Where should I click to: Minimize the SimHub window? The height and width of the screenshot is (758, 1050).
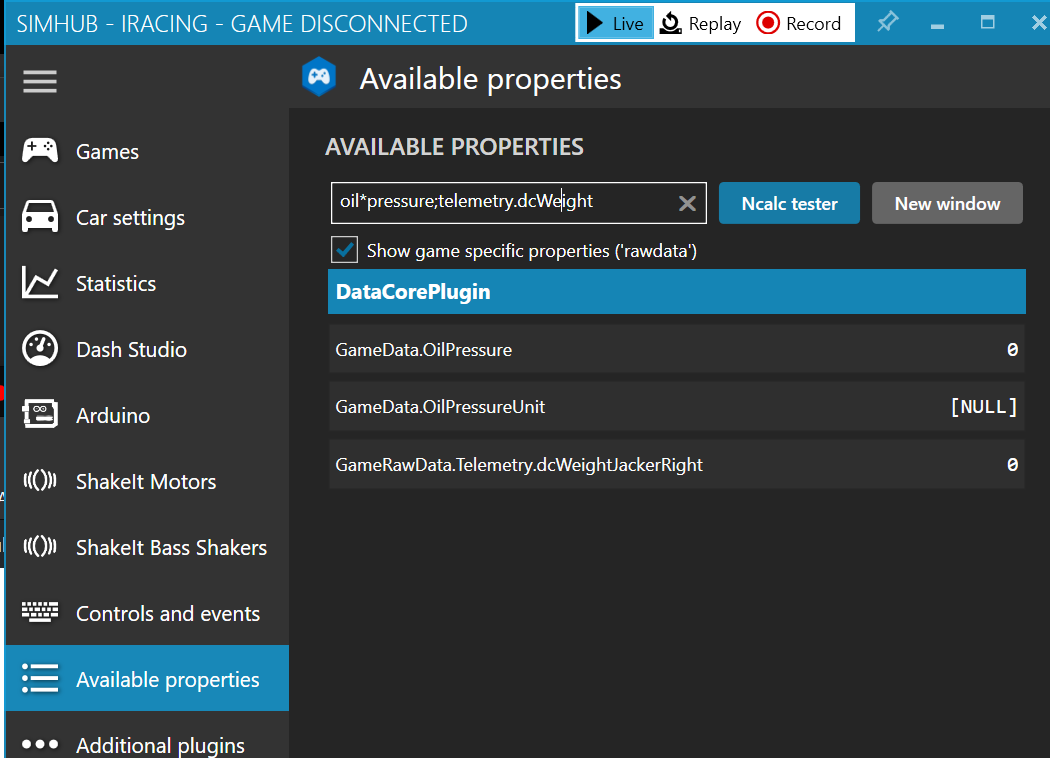point(938,25)
